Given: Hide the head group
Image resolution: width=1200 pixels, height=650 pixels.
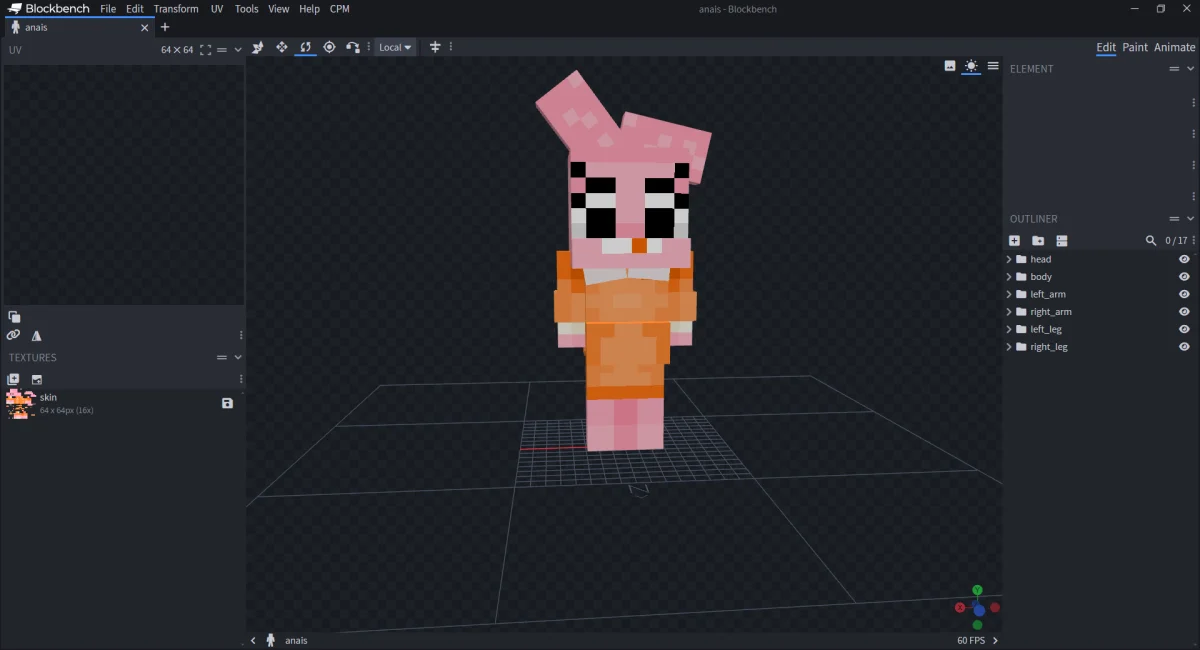Looking at the screenshot, I should click(1184, 259).
